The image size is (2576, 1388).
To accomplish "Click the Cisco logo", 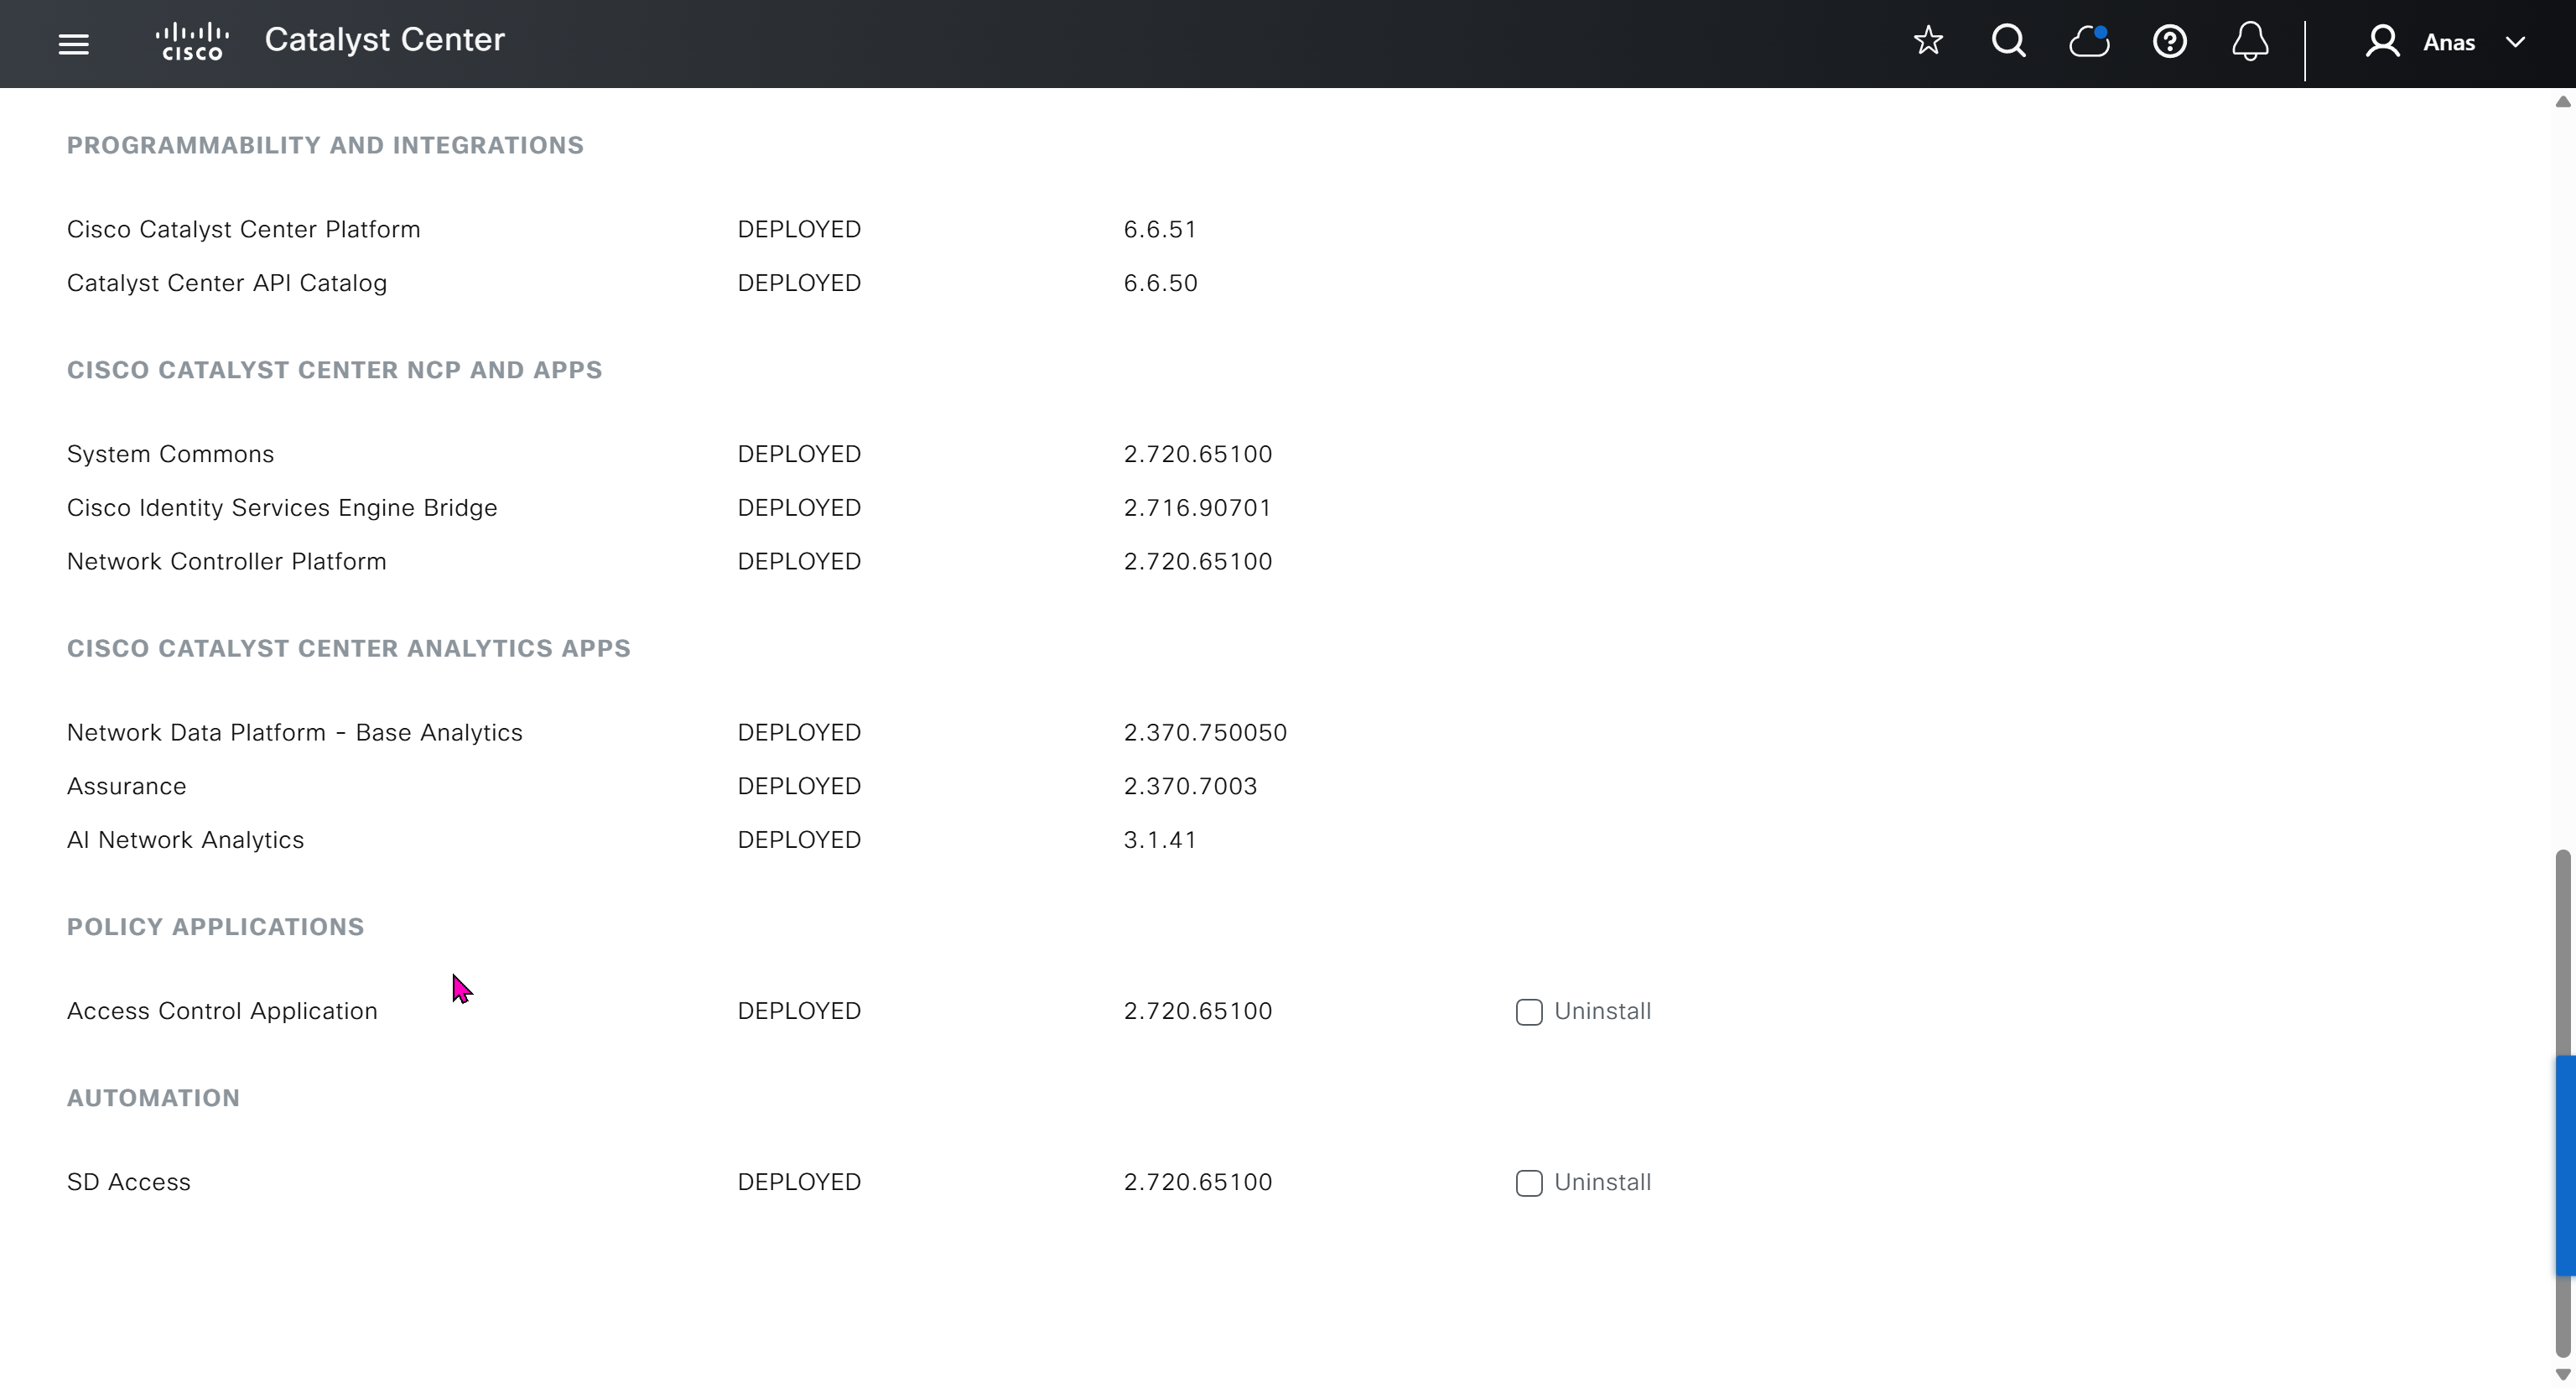I will tap(192, 42).
